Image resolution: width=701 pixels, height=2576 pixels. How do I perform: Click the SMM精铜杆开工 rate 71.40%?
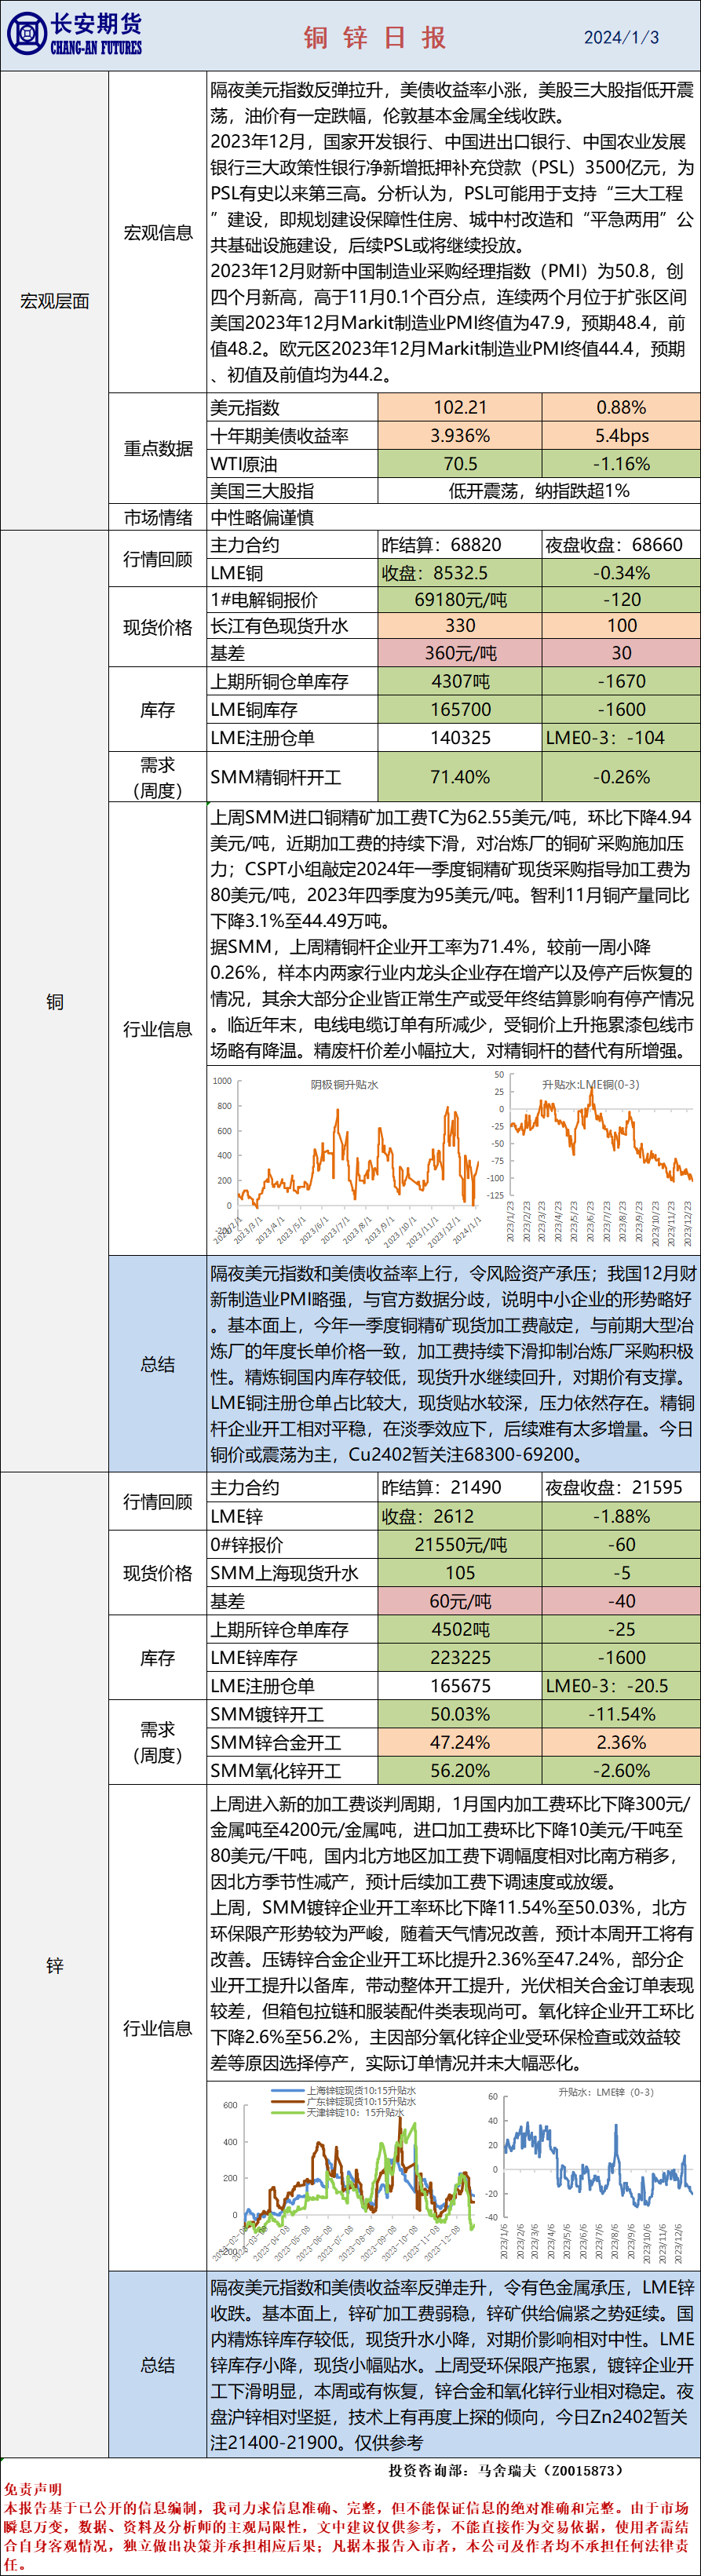(x=460, y=777)
